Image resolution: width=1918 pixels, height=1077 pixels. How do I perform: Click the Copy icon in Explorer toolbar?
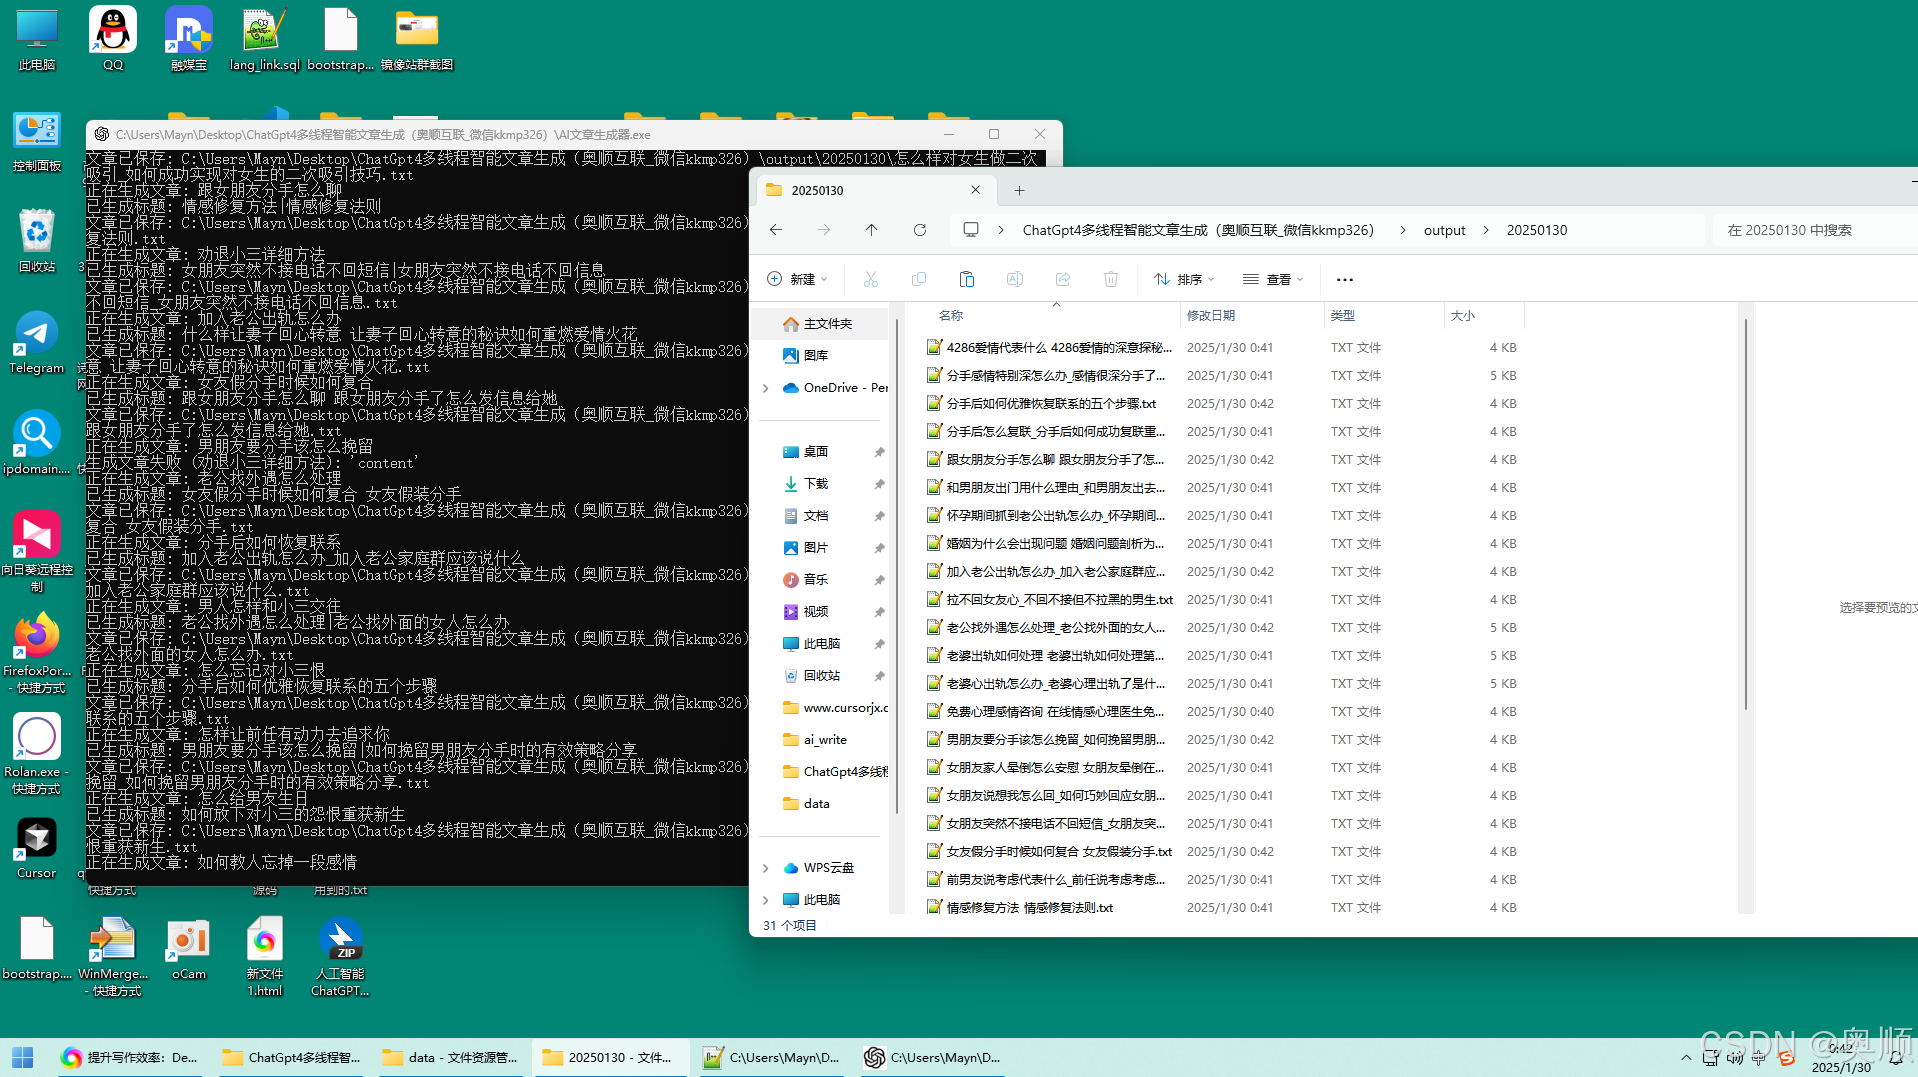pos(918,279)
